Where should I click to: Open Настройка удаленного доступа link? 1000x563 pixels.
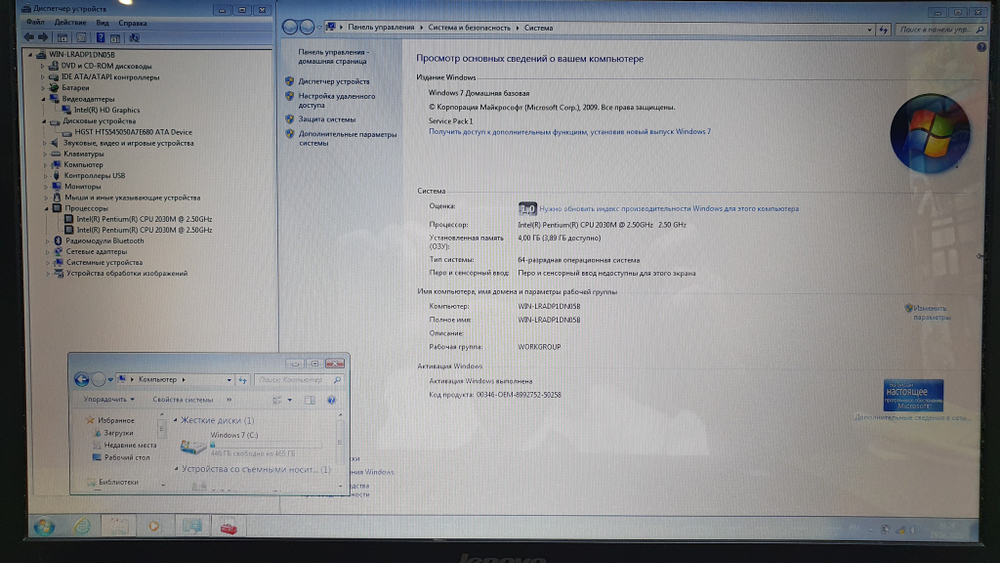337,101
